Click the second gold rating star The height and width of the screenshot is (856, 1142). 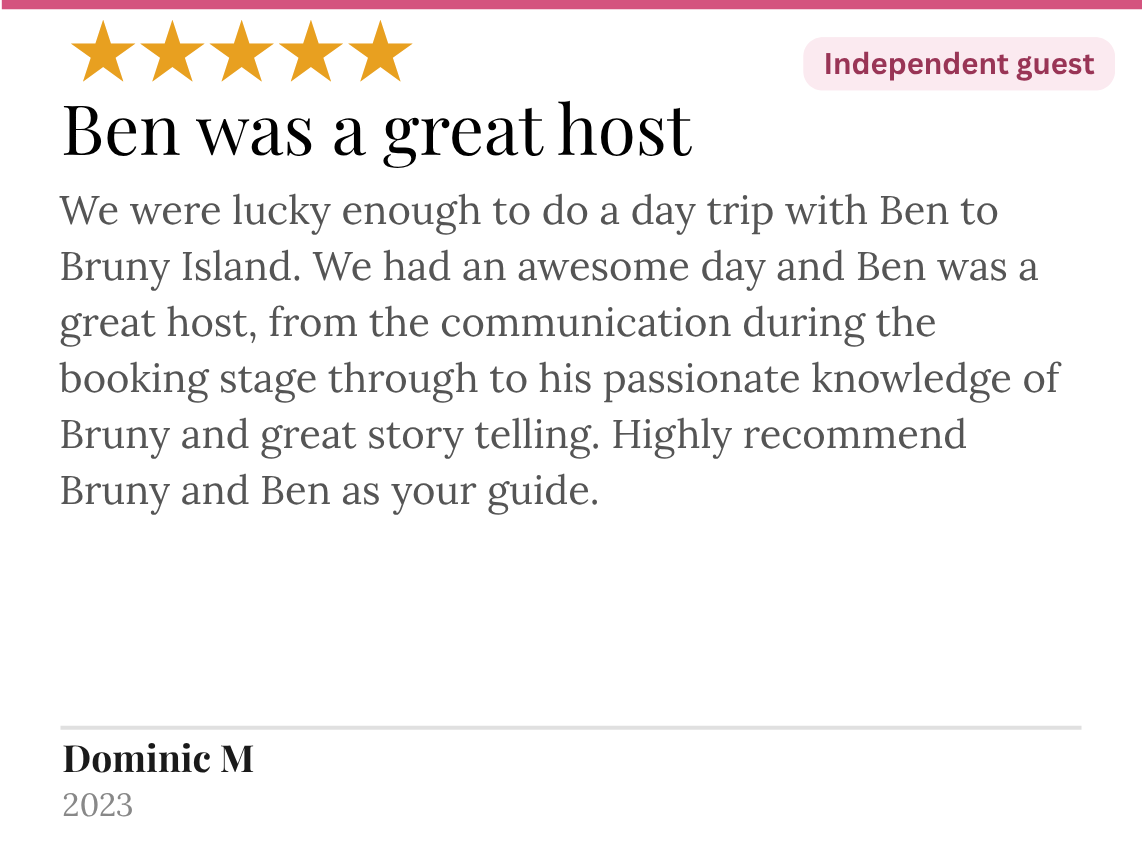tap(172, 51)
